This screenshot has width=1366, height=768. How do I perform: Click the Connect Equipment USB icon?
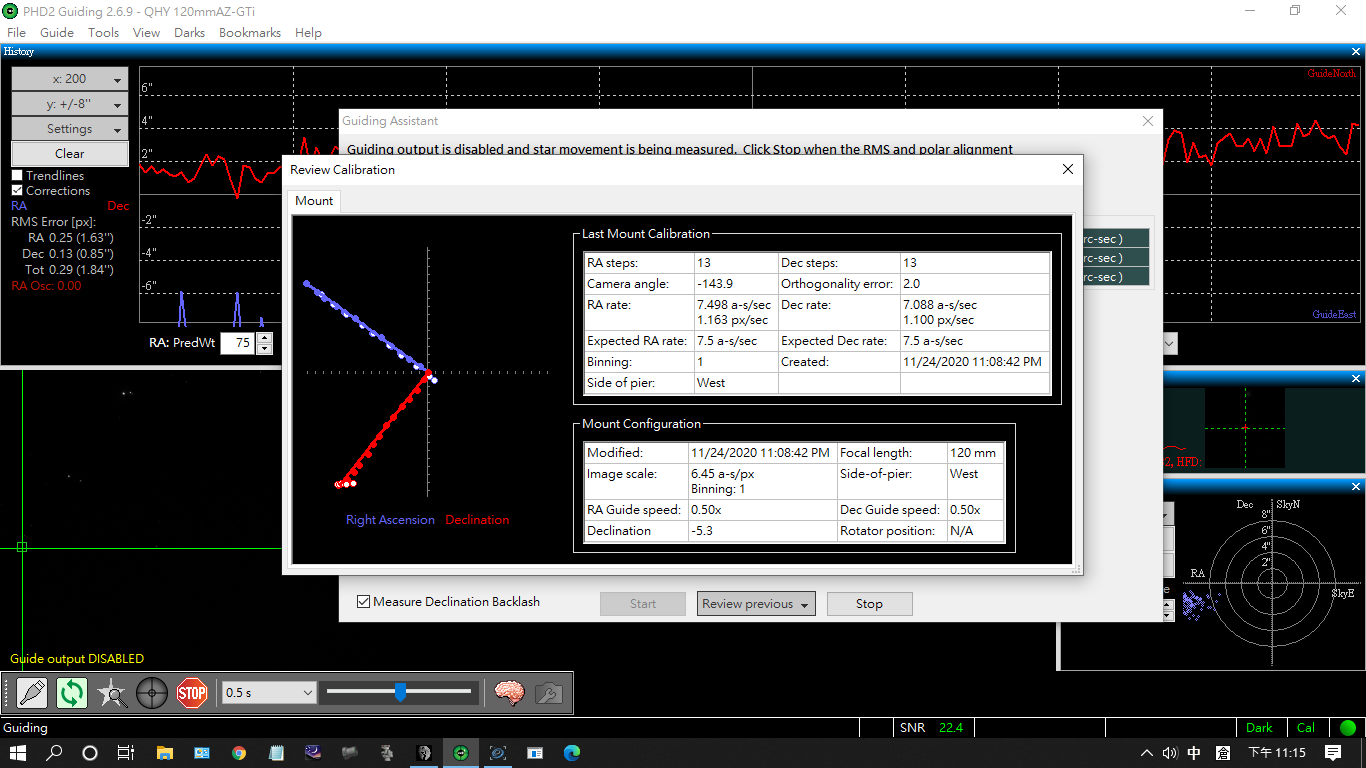32,693
